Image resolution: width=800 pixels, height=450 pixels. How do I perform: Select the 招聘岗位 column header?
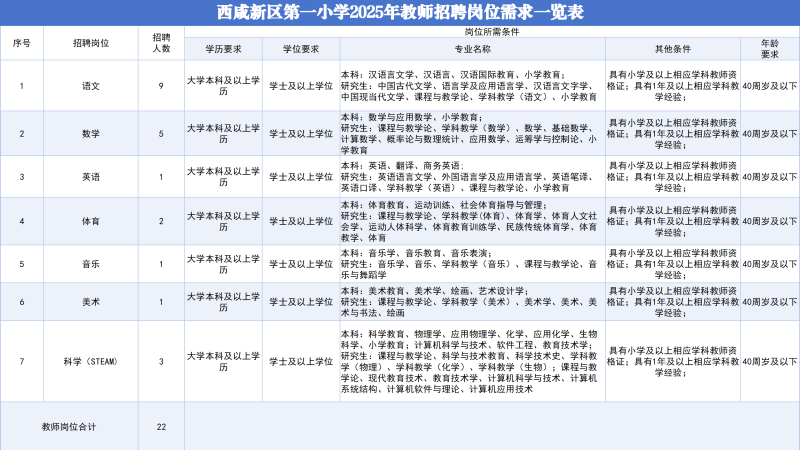(91, 46)
